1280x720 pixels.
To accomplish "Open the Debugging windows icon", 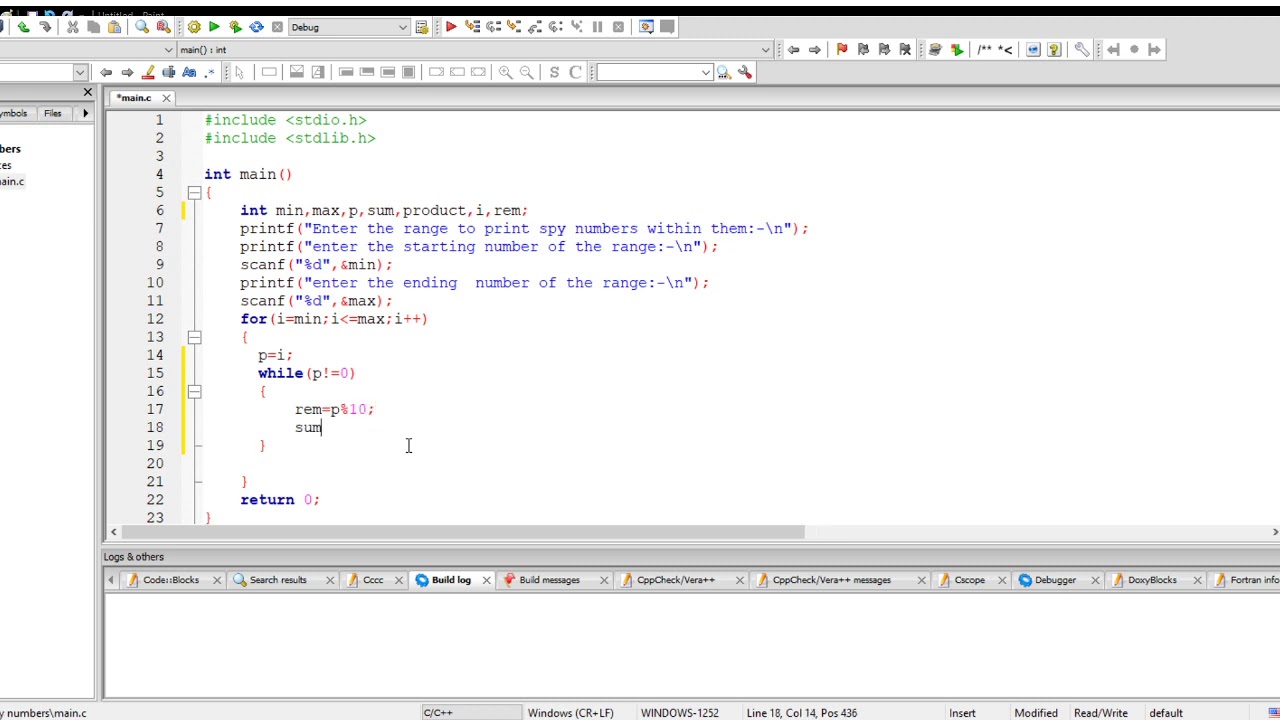I will tap(646, 27).
